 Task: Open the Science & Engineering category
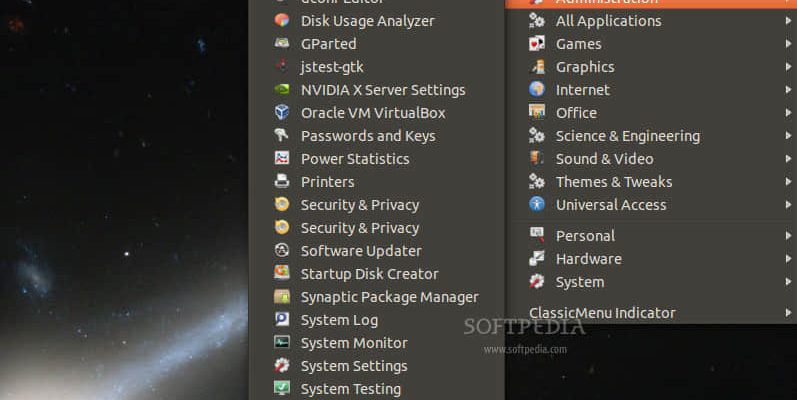point(651,136)
